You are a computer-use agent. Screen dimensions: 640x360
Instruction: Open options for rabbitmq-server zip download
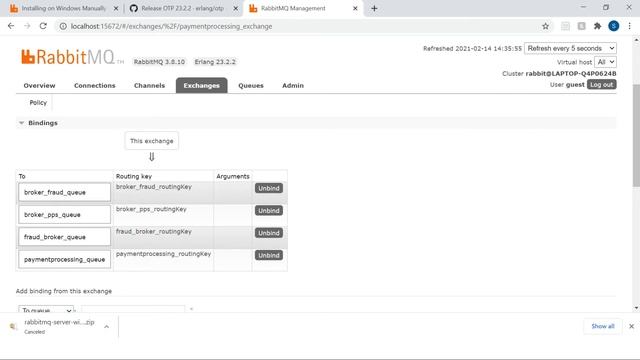click(107, 327)
